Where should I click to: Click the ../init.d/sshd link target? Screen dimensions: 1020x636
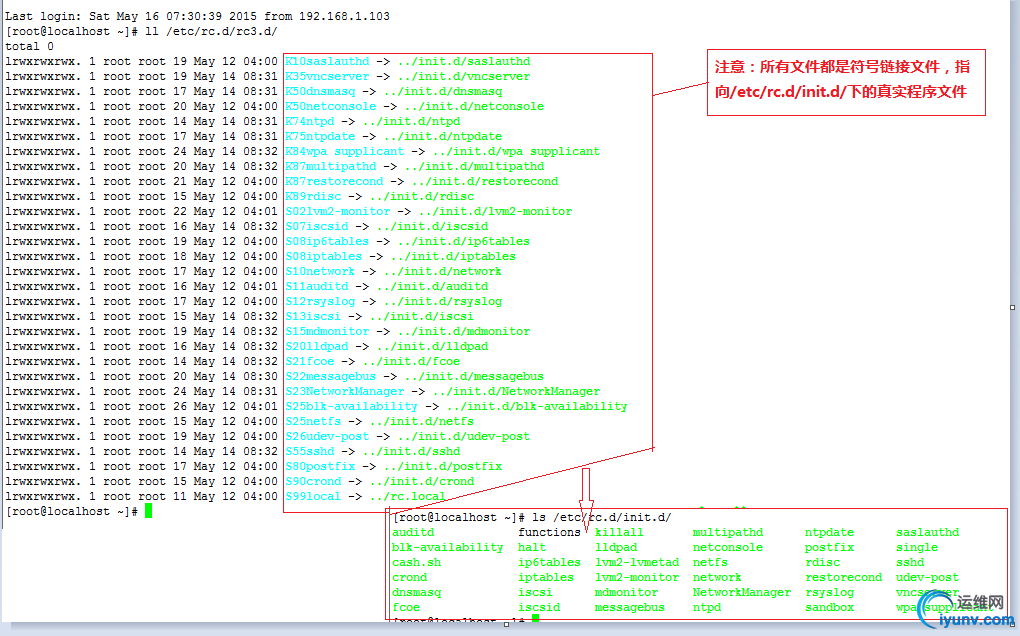411,451
